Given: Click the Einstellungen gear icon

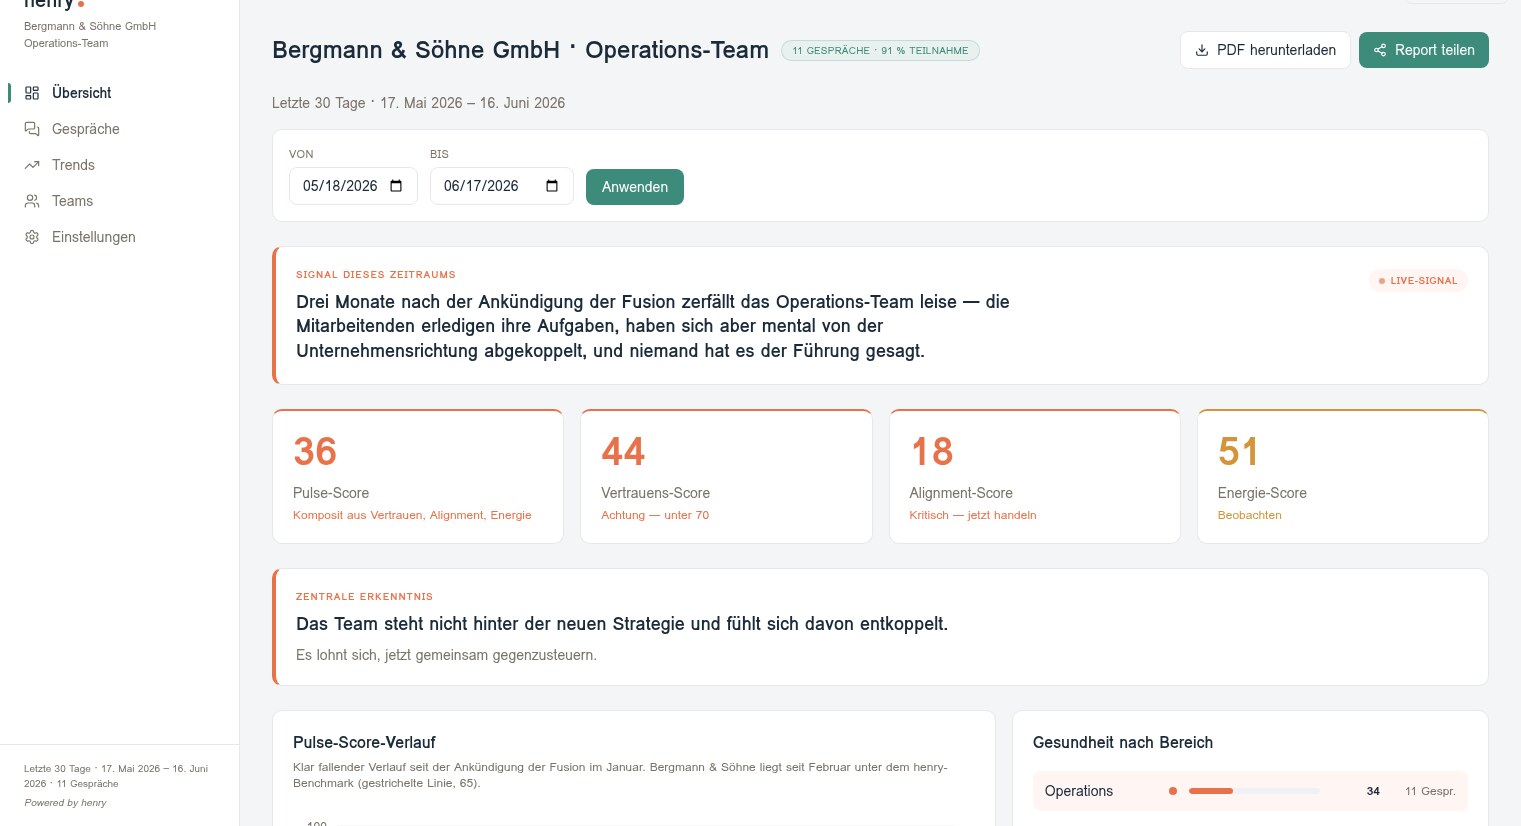Looking at the screenshot, I should click(x=32, y=237).
